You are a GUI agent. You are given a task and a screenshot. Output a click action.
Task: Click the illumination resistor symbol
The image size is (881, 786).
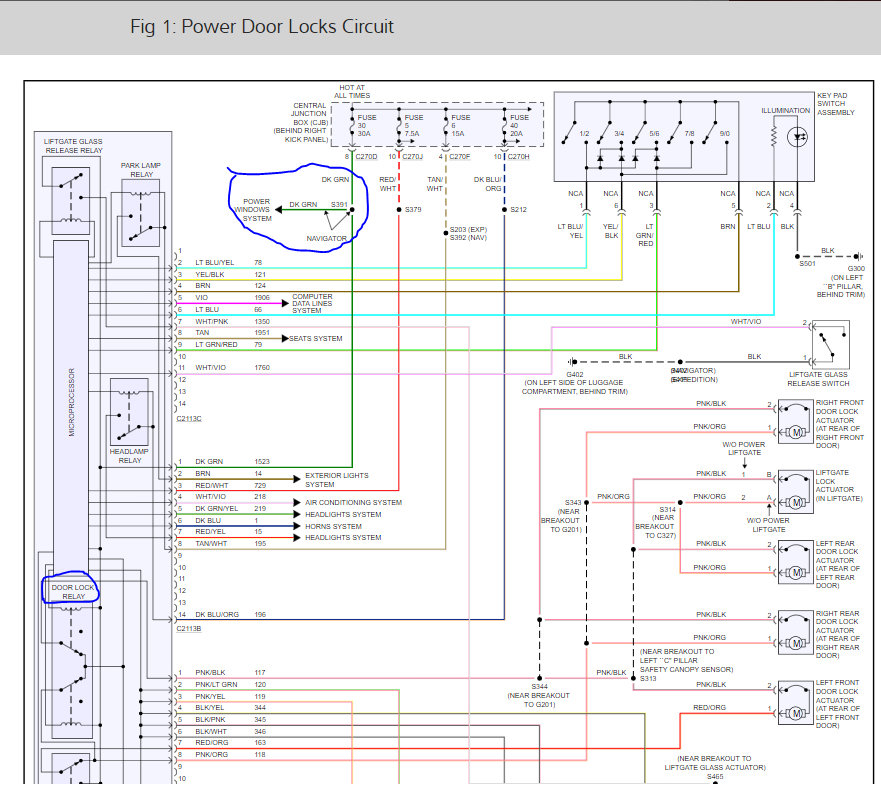pyautogui.click(x=774, y=137)
